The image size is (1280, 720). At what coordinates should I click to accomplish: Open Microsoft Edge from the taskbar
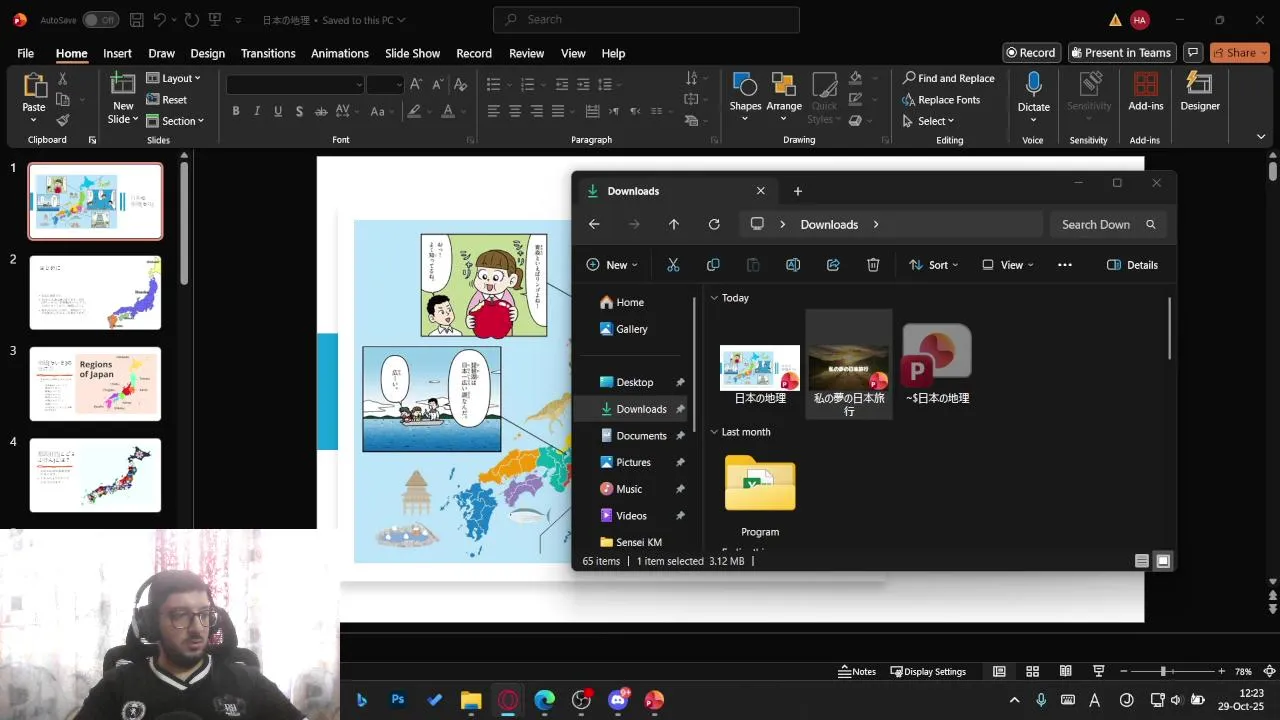click(x=544, y=700)
